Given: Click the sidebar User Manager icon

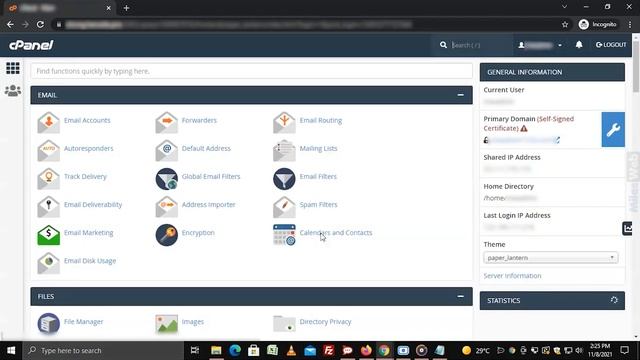Looking at the screenshot, I should pos(13,90).
